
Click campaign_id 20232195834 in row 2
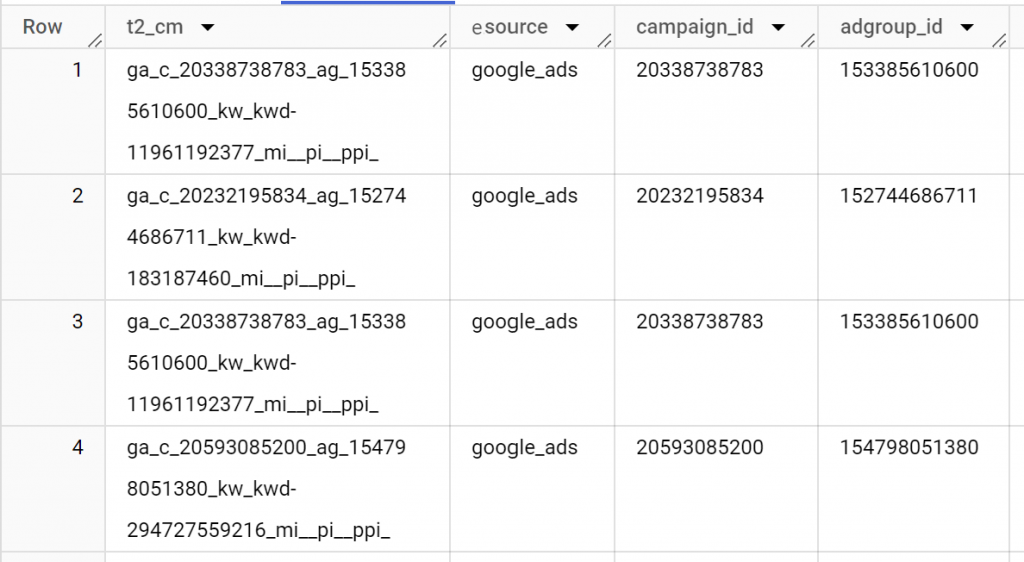coord(699,196)
